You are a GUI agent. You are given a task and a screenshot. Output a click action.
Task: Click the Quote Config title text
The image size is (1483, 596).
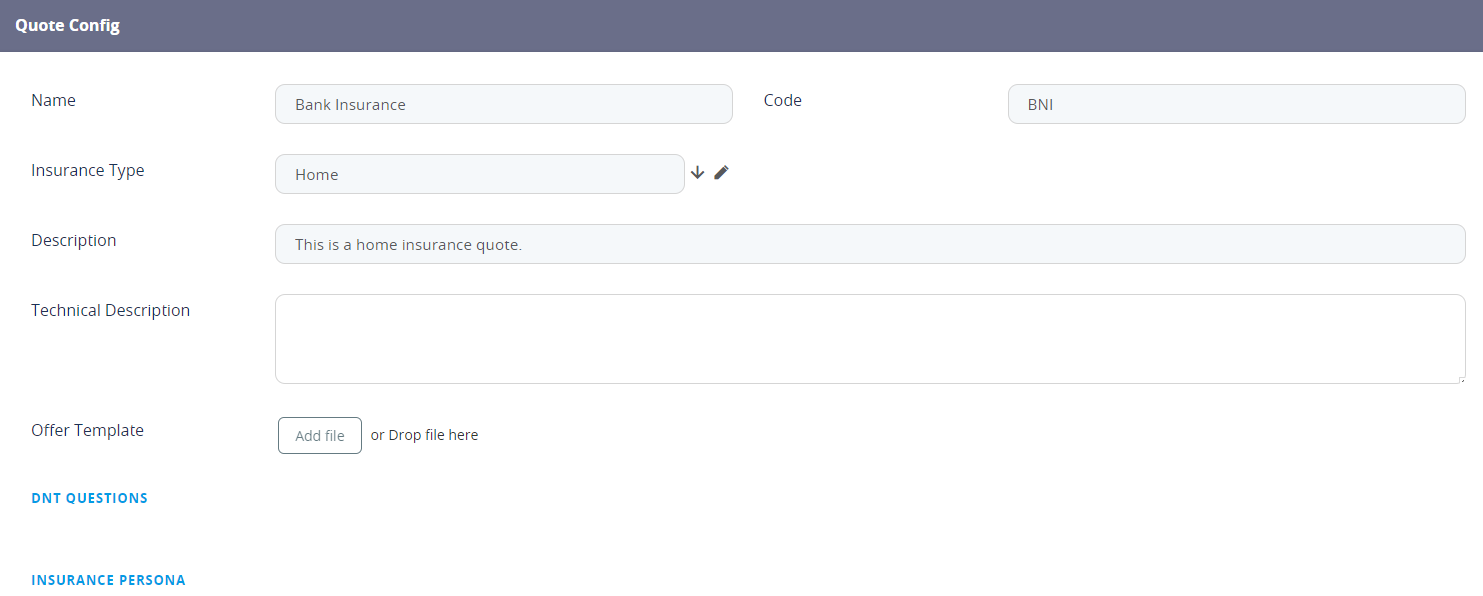pos(67,26)
